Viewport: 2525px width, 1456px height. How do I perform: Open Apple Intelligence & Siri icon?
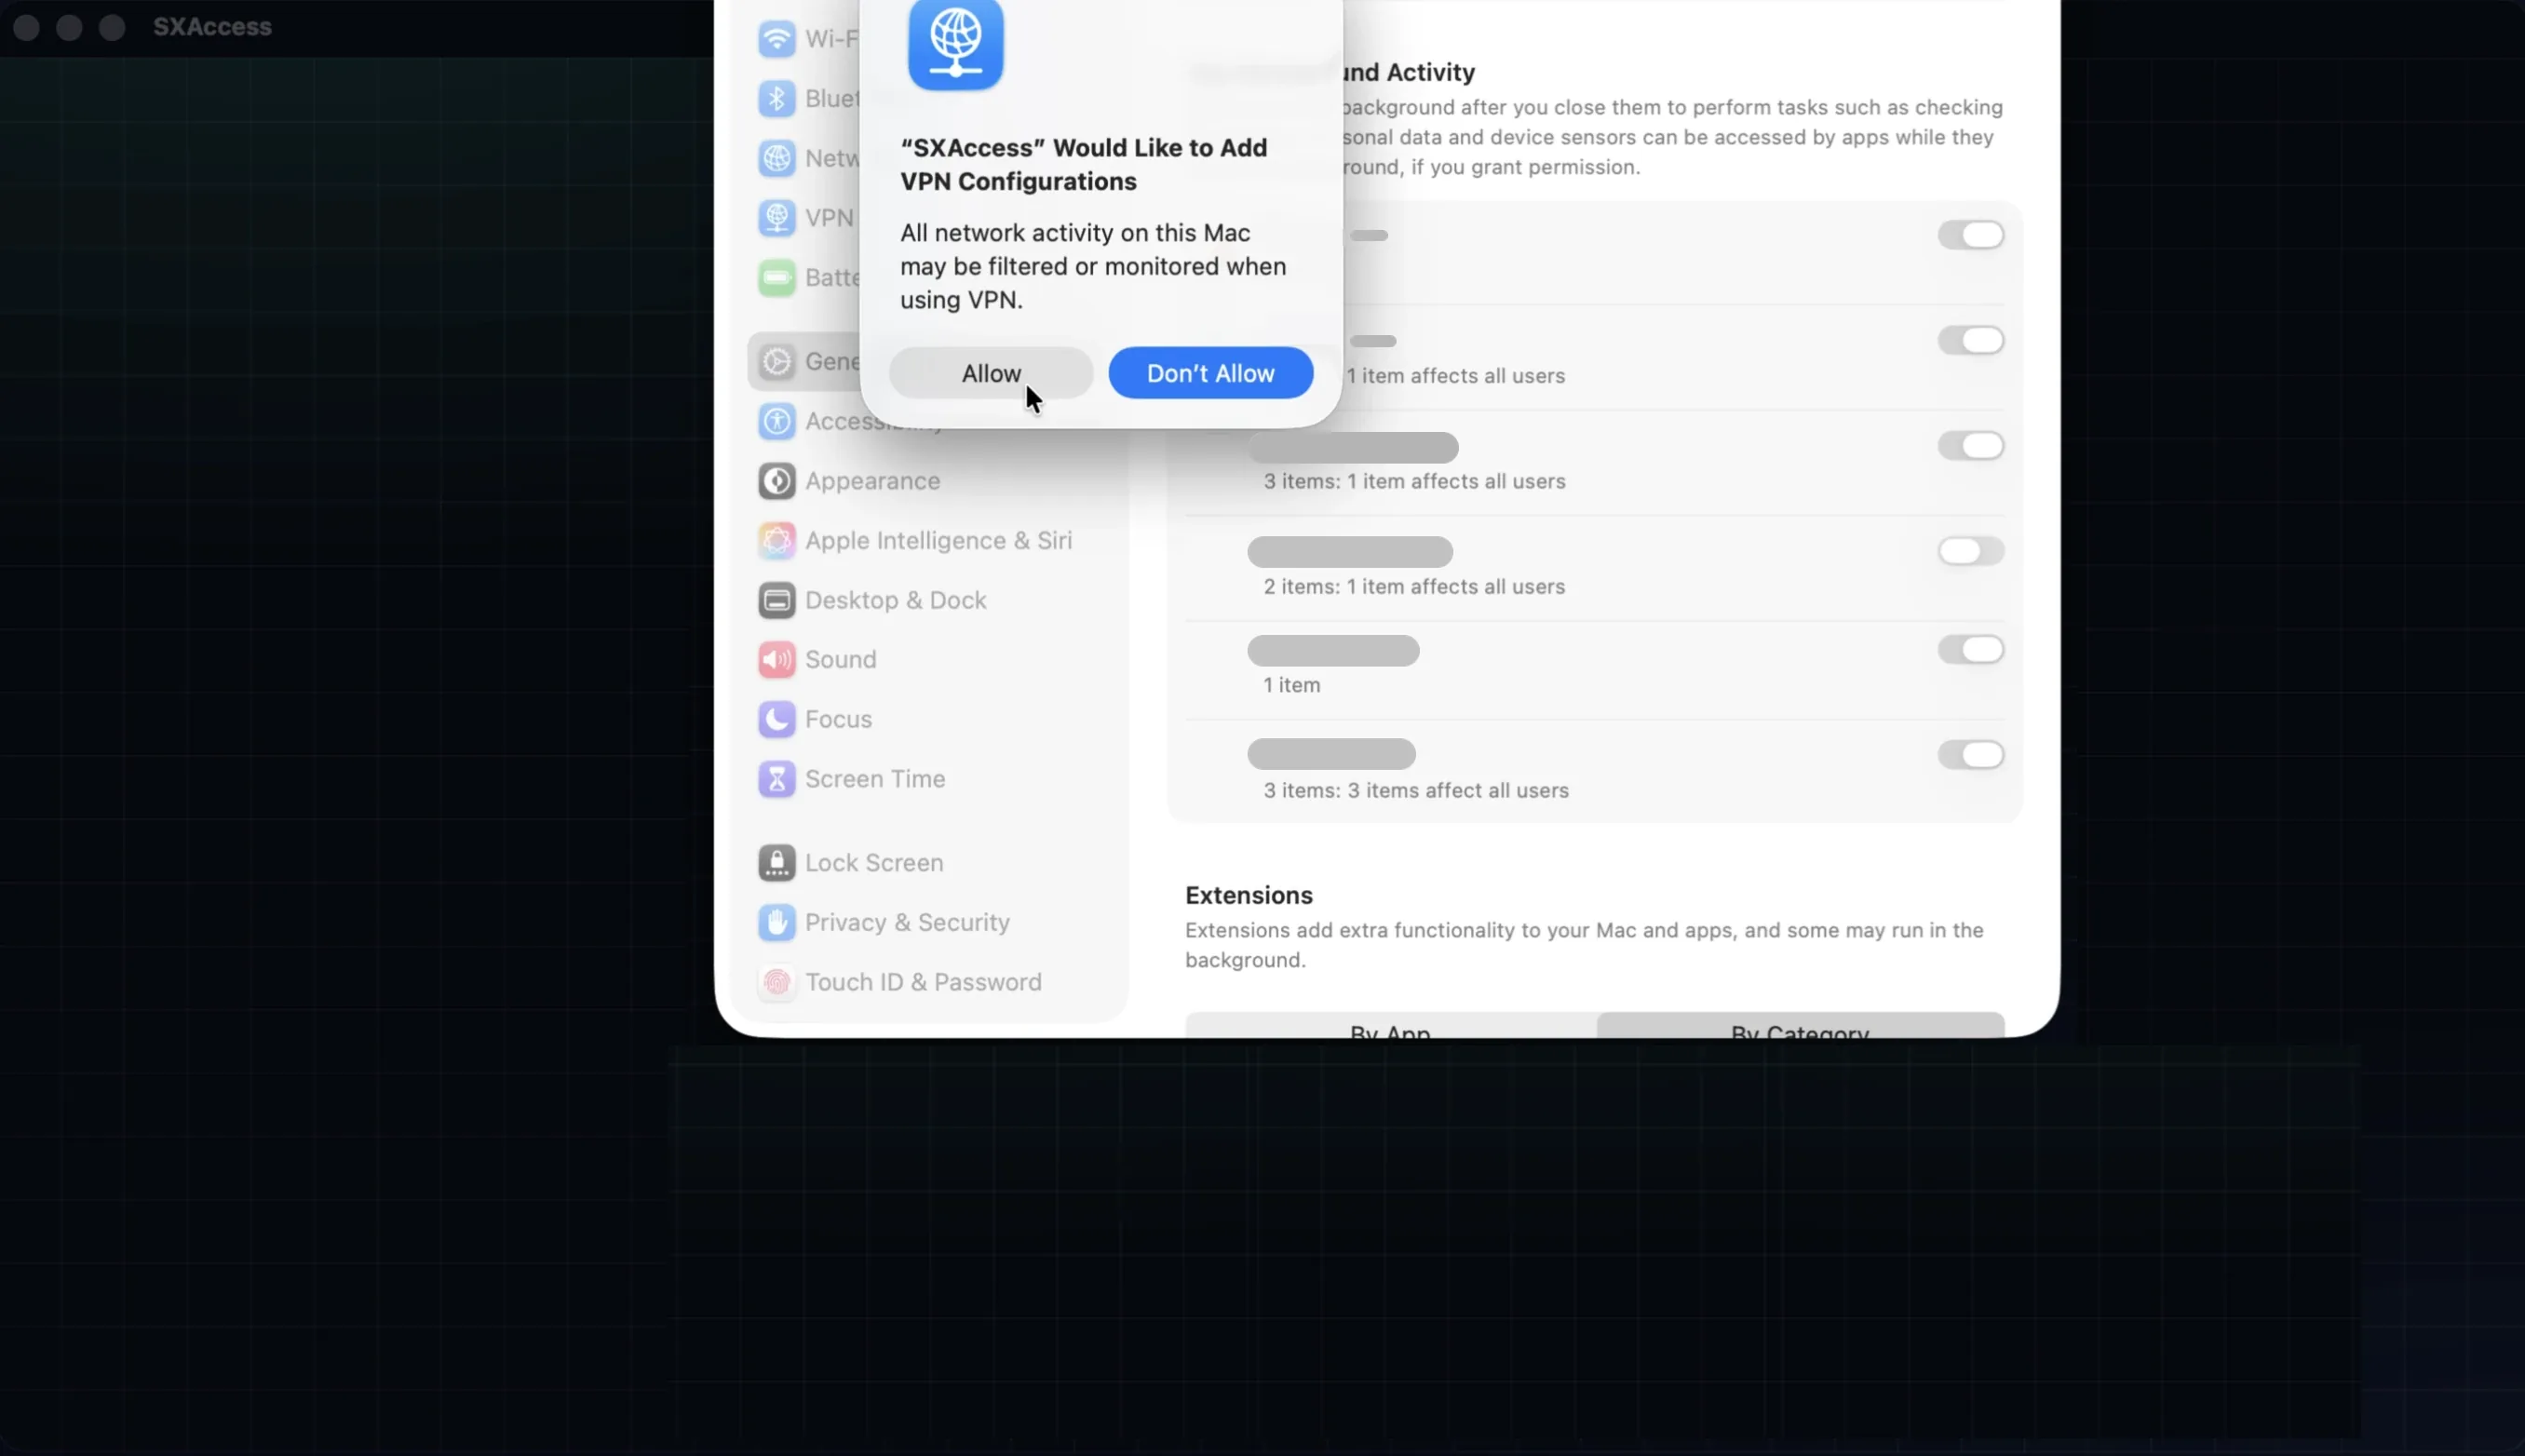pyautogui.click(x=777, y=540)
